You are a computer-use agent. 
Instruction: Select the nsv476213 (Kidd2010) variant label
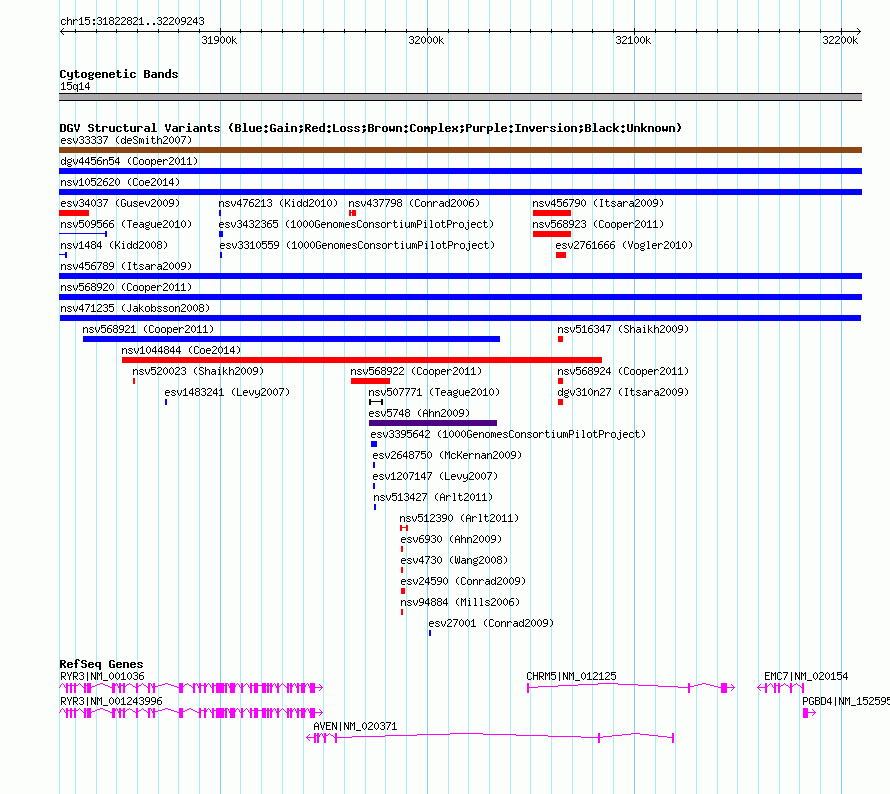point(278,203)
